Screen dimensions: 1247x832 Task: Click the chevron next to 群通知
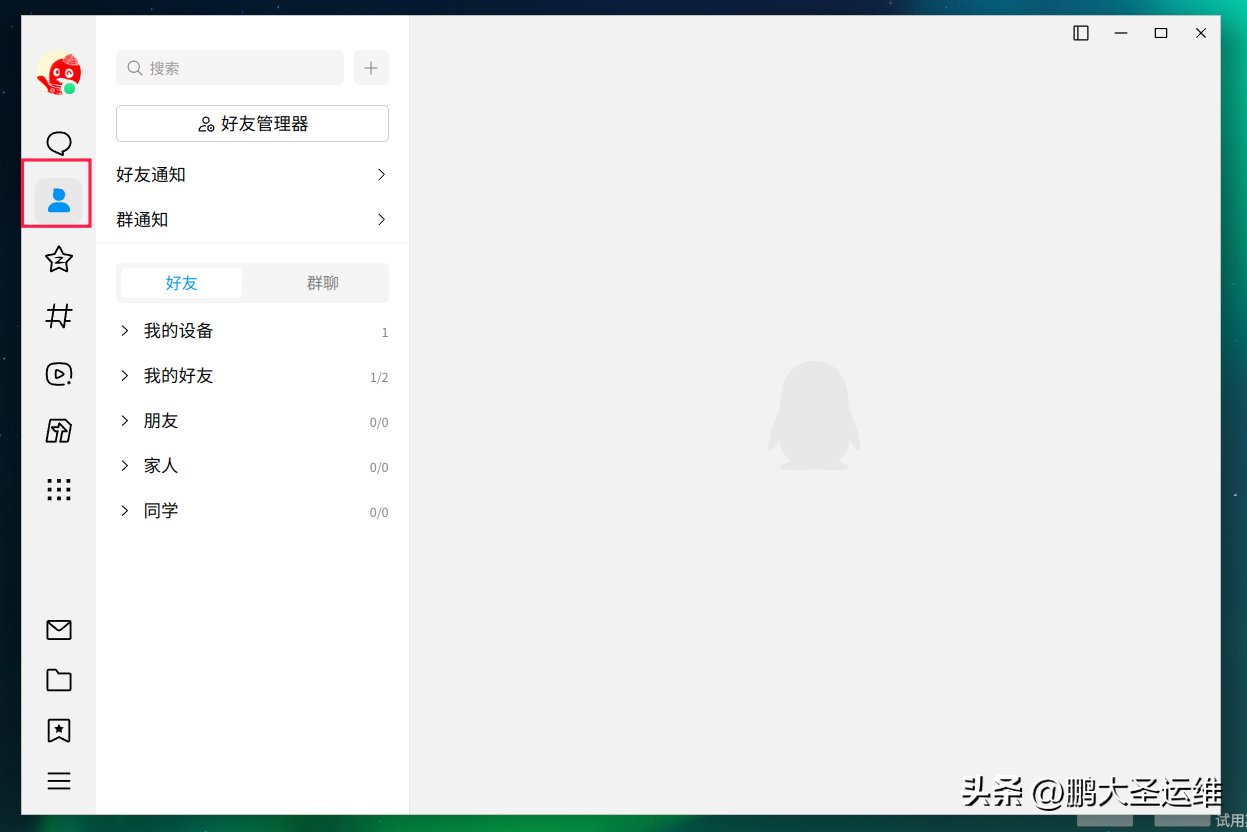click(381, 220)
